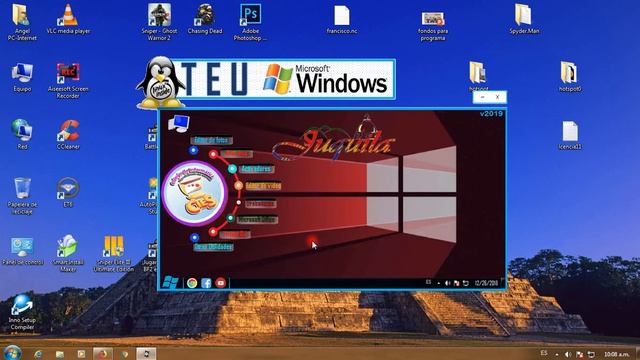640x360 pixels.
Task: Open the Activadores menu entry
Action: pyautogui.click(x=256, y=169)
